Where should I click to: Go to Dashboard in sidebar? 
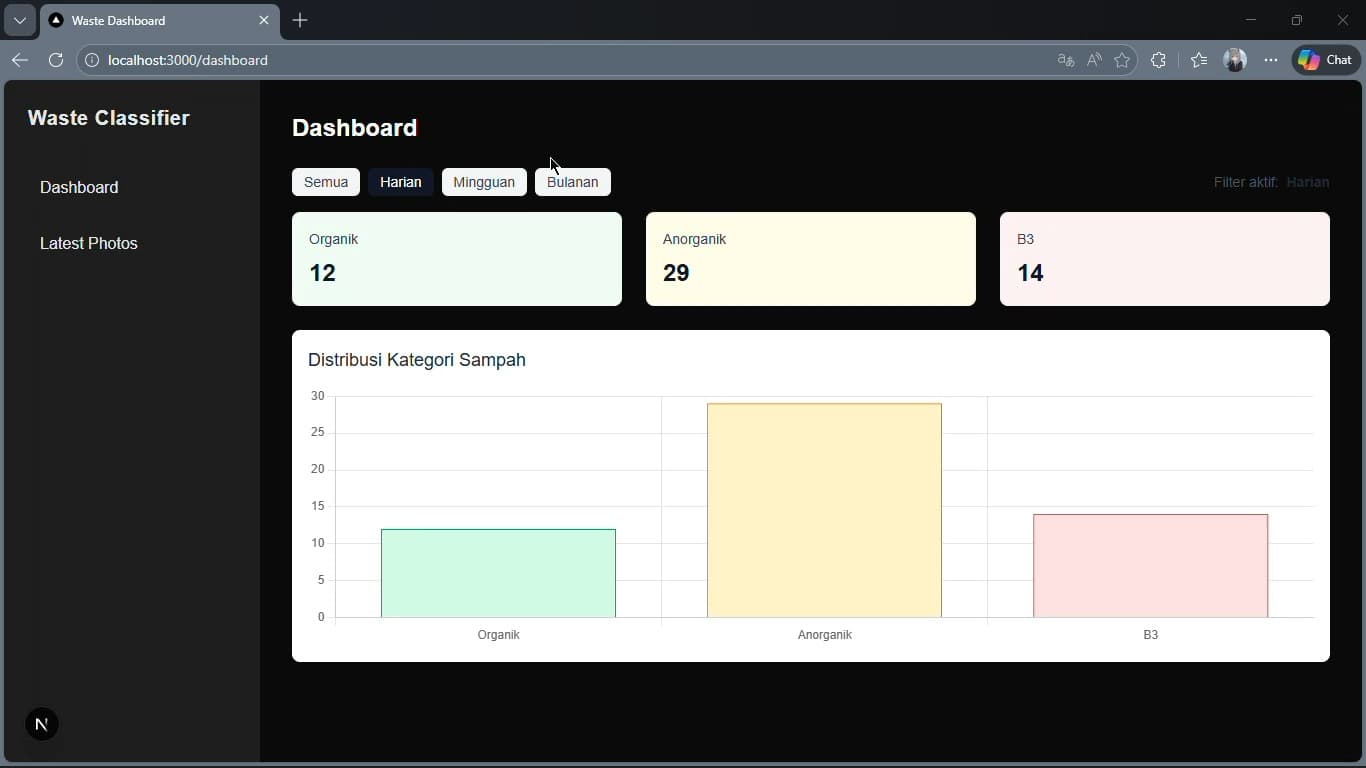tap(79, 187)
